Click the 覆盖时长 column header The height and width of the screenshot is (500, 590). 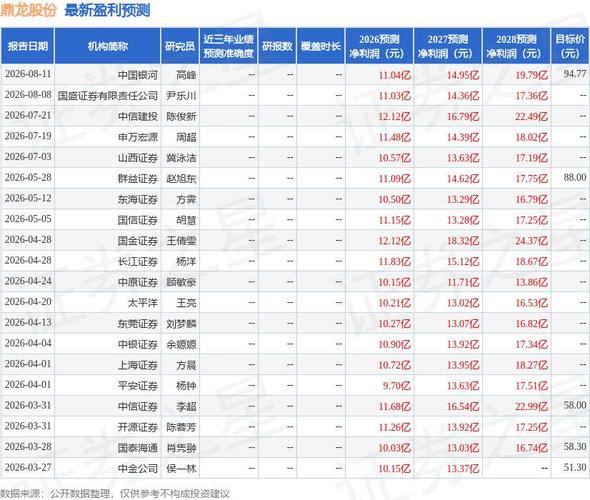click(321, 46)
